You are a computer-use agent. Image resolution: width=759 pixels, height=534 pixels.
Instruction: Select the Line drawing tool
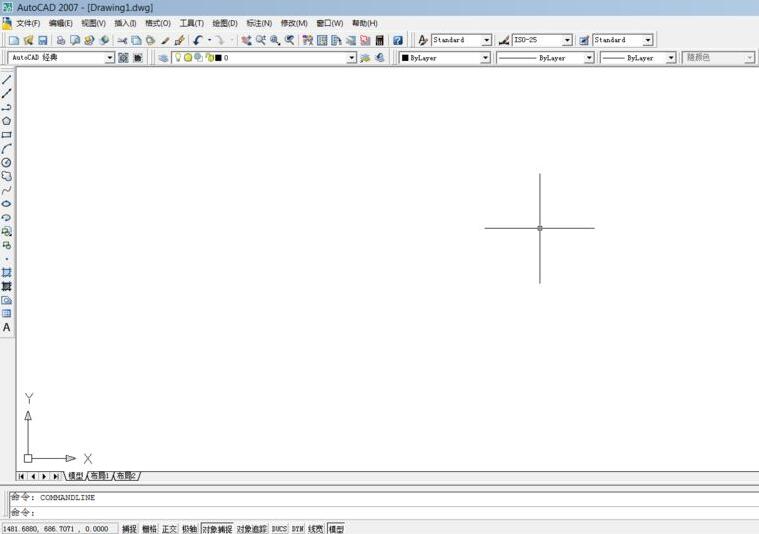pos(7,80)
